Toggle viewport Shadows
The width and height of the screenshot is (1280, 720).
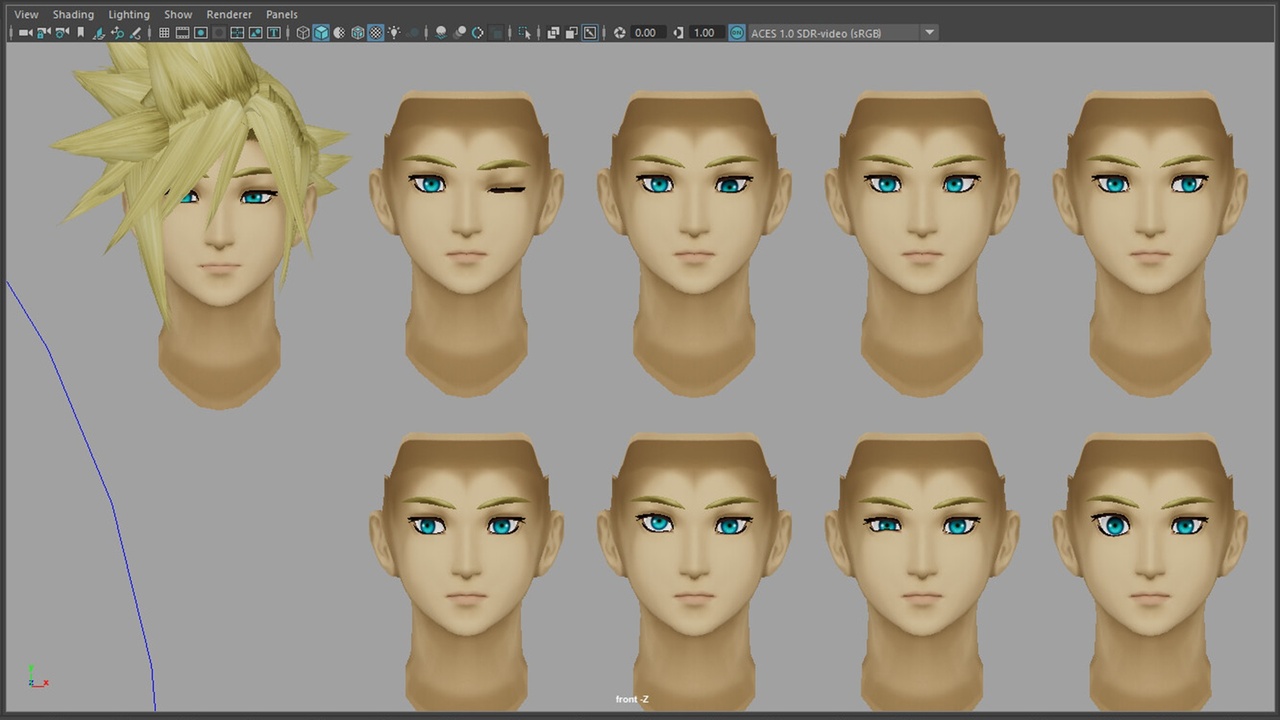click(412, 33)
